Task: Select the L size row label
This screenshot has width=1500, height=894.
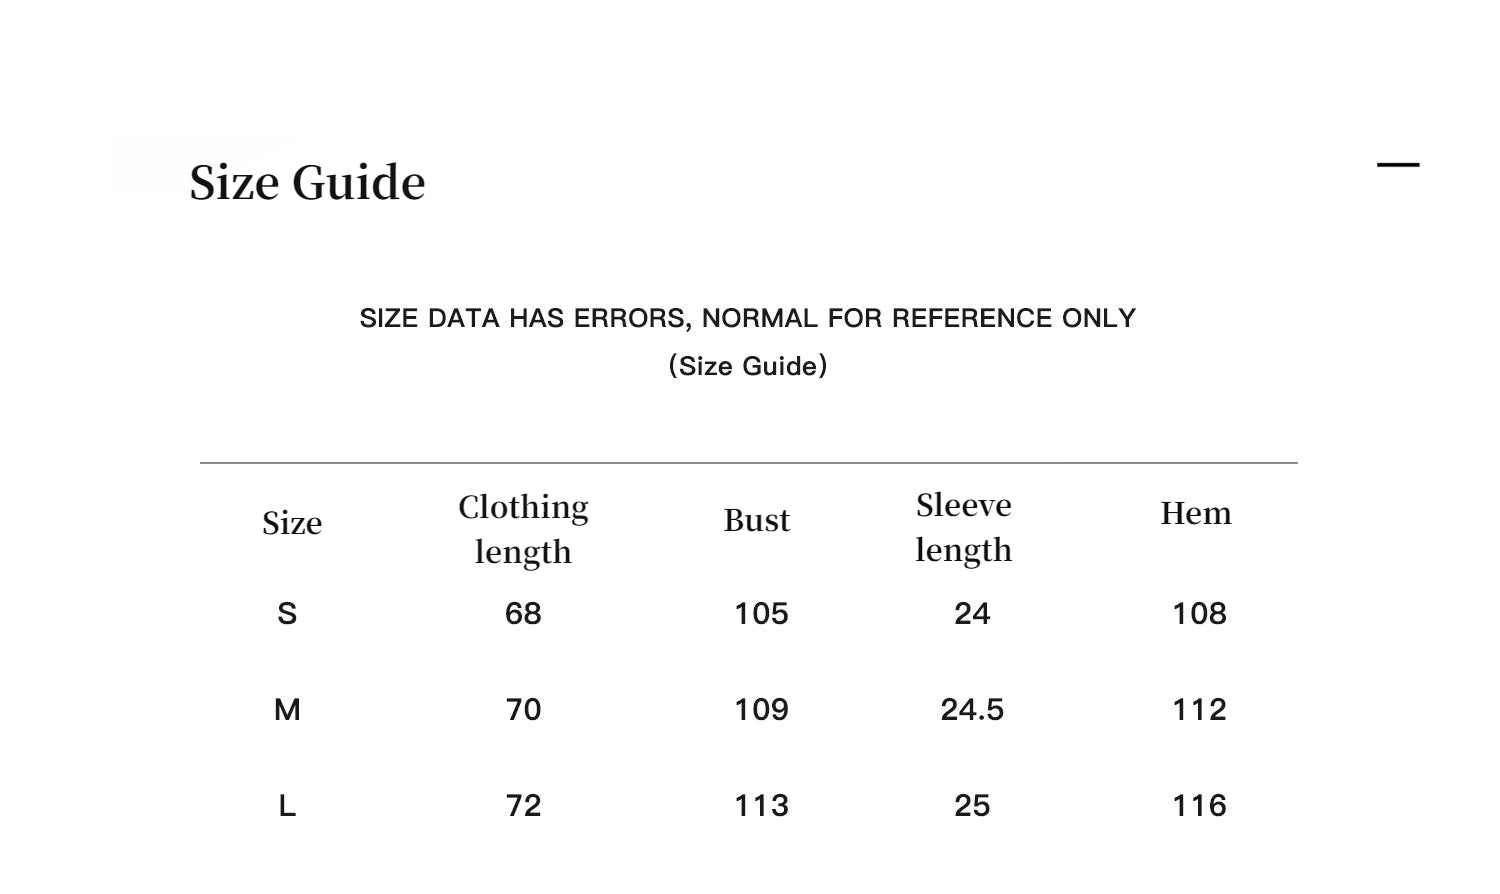Action: (x=287, y=805)
